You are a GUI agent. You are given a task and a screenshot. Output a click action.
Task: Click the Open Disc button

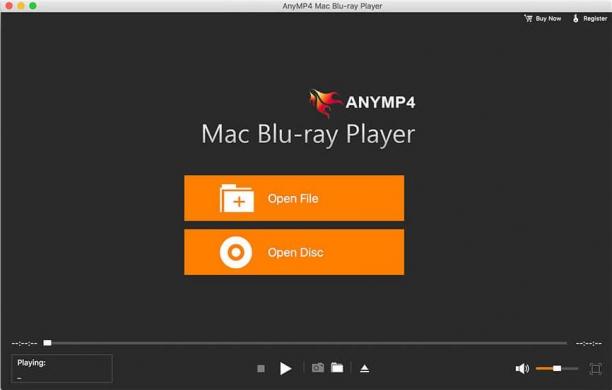pyautogui.click(x=294, y=252)
